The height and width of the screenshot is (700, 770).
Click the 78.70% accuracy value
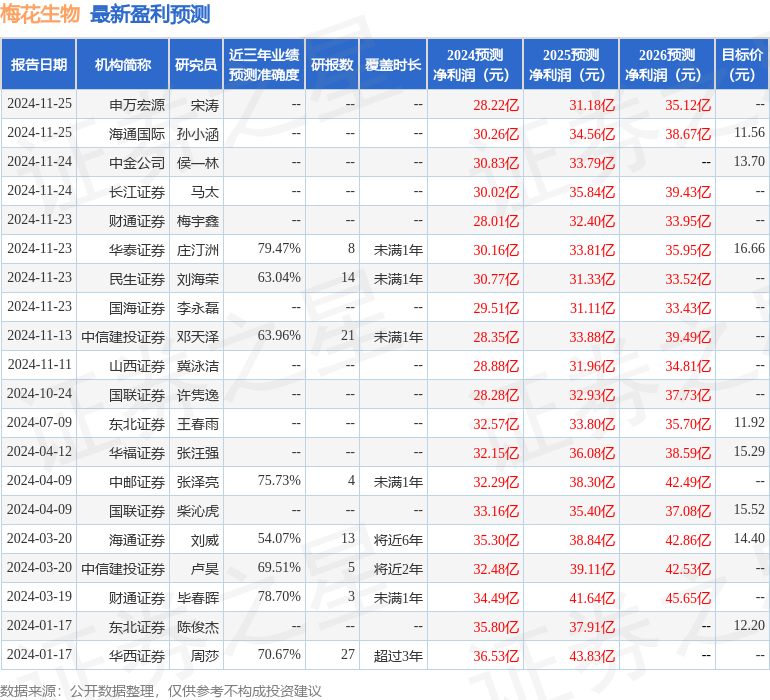tap(279, 597)
